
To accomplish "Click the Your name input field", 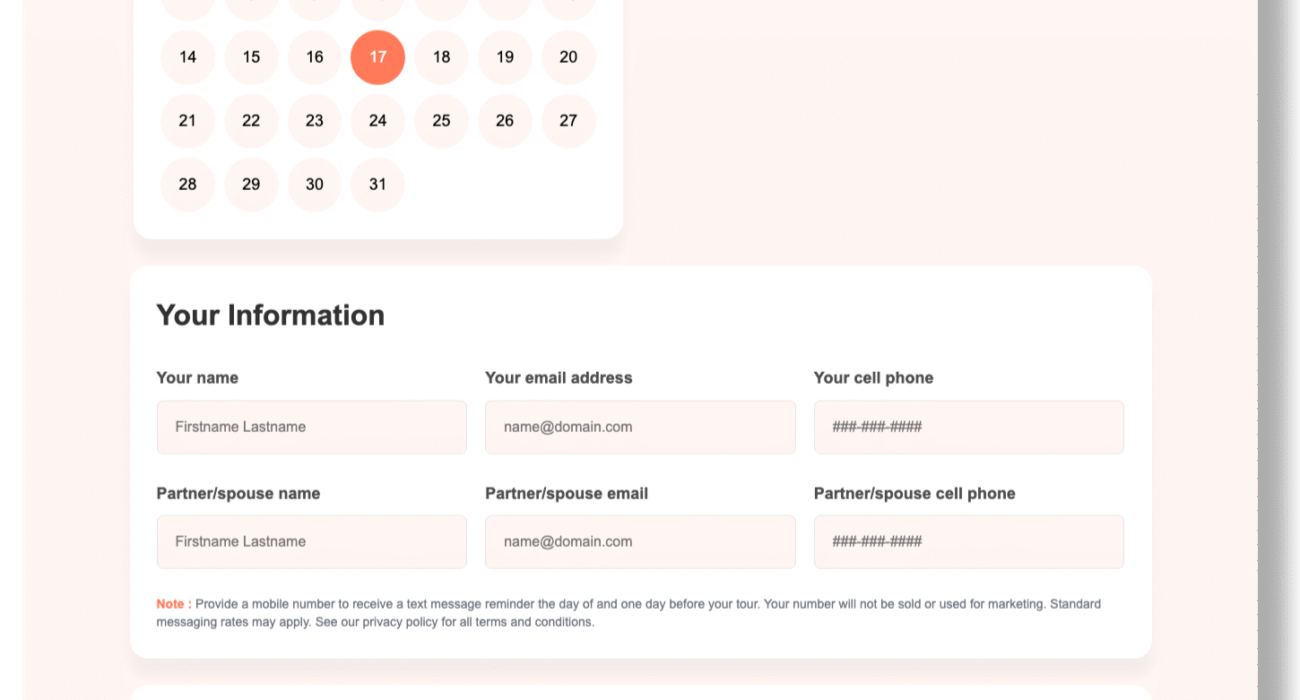I will click(311, 427).
